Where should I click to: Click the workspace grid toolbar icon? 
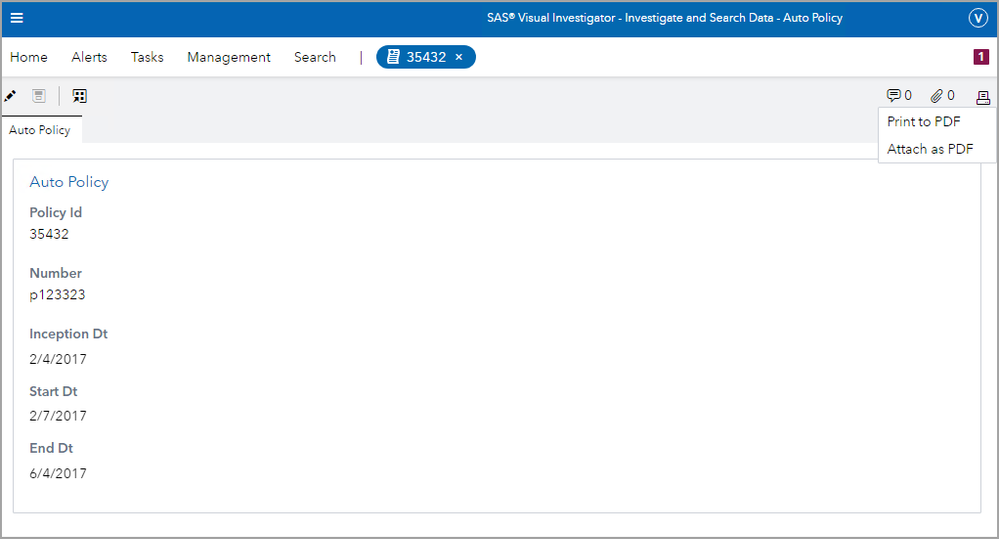(80, 96)
